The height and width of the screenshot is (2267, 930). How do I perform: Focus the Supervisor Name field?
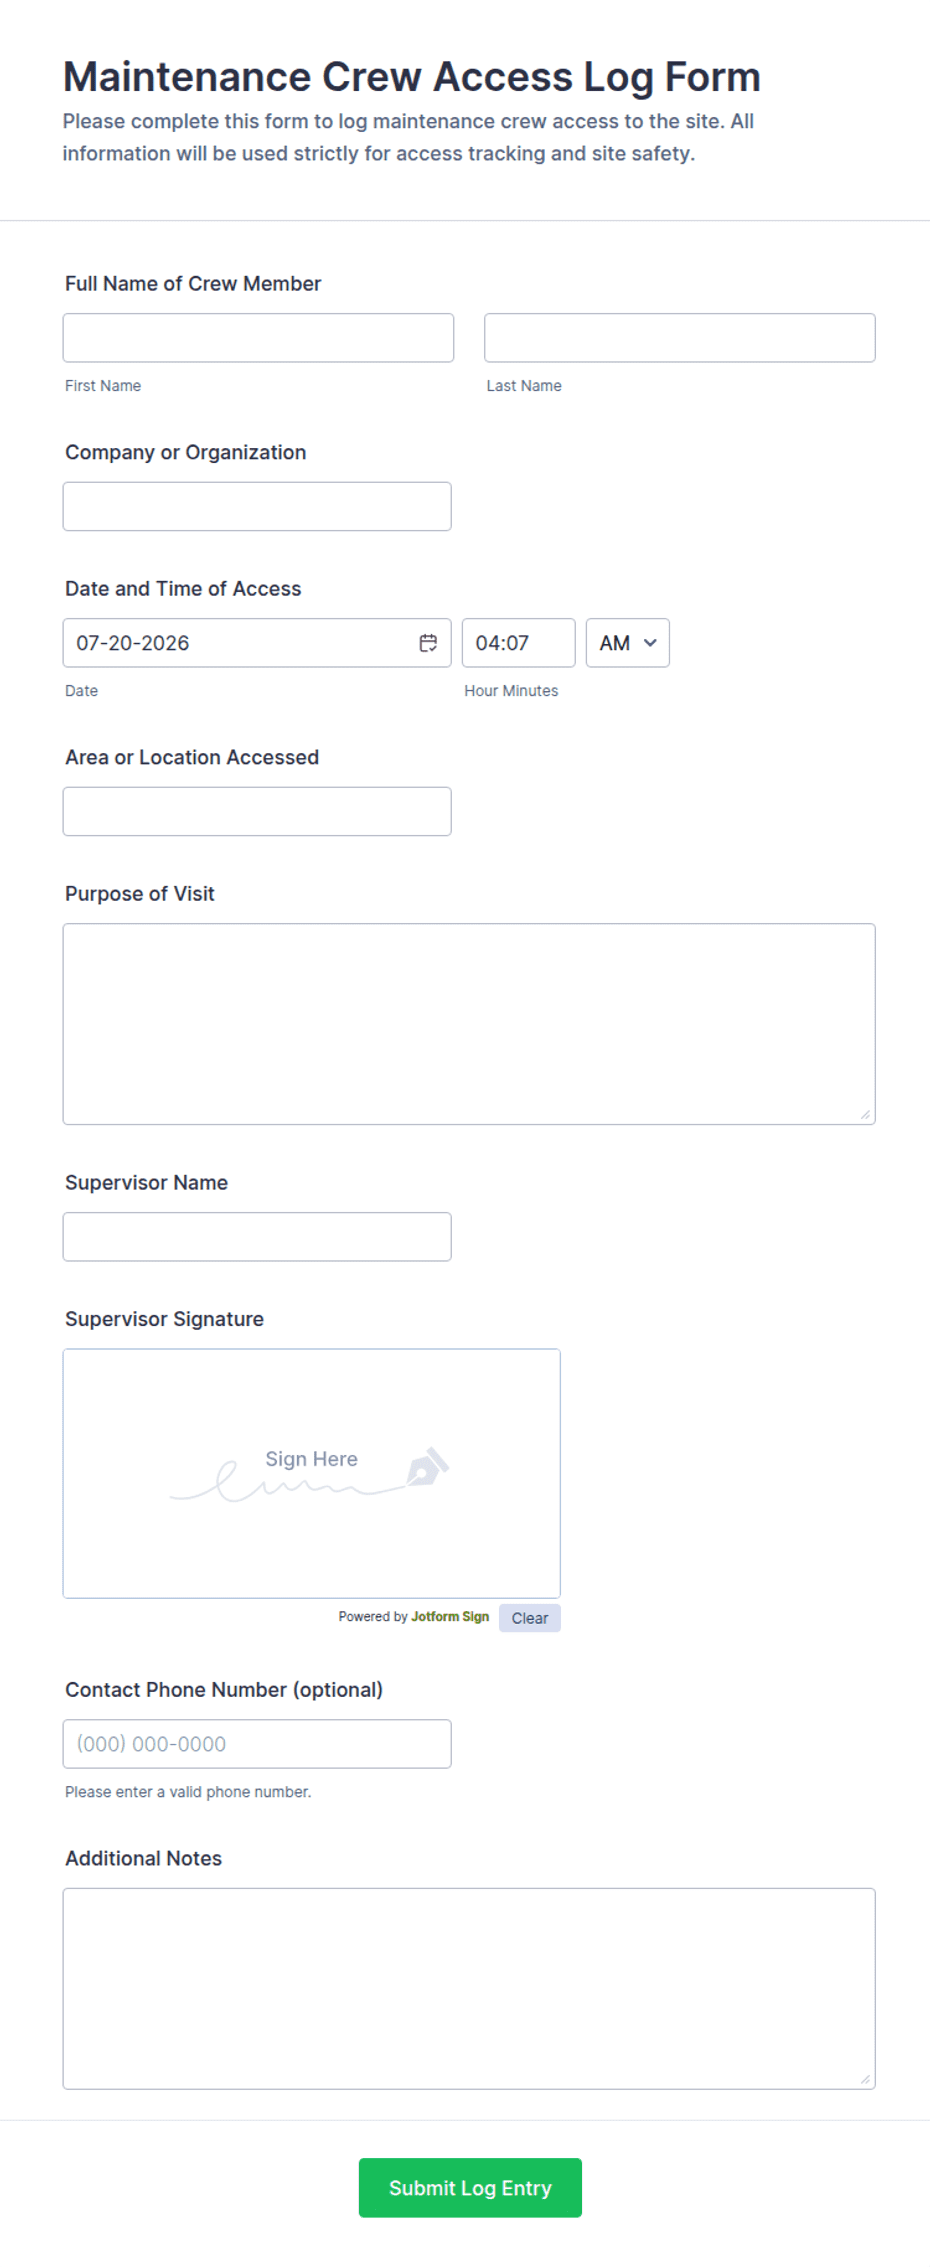(x=257, y=1237)
